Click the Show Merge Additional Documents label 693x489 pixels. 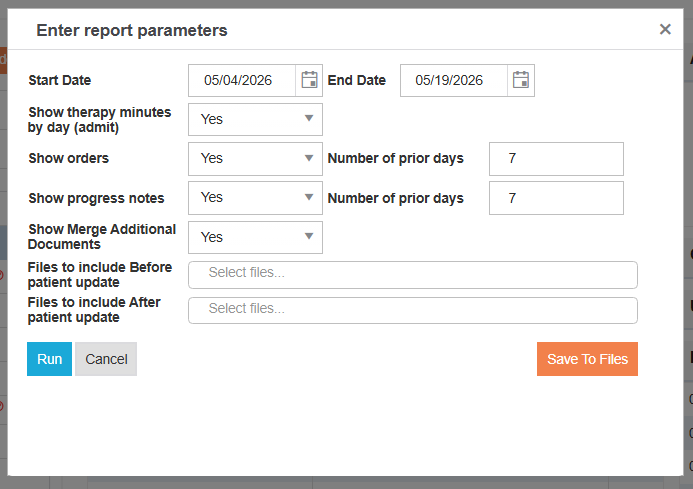(102, 237)
